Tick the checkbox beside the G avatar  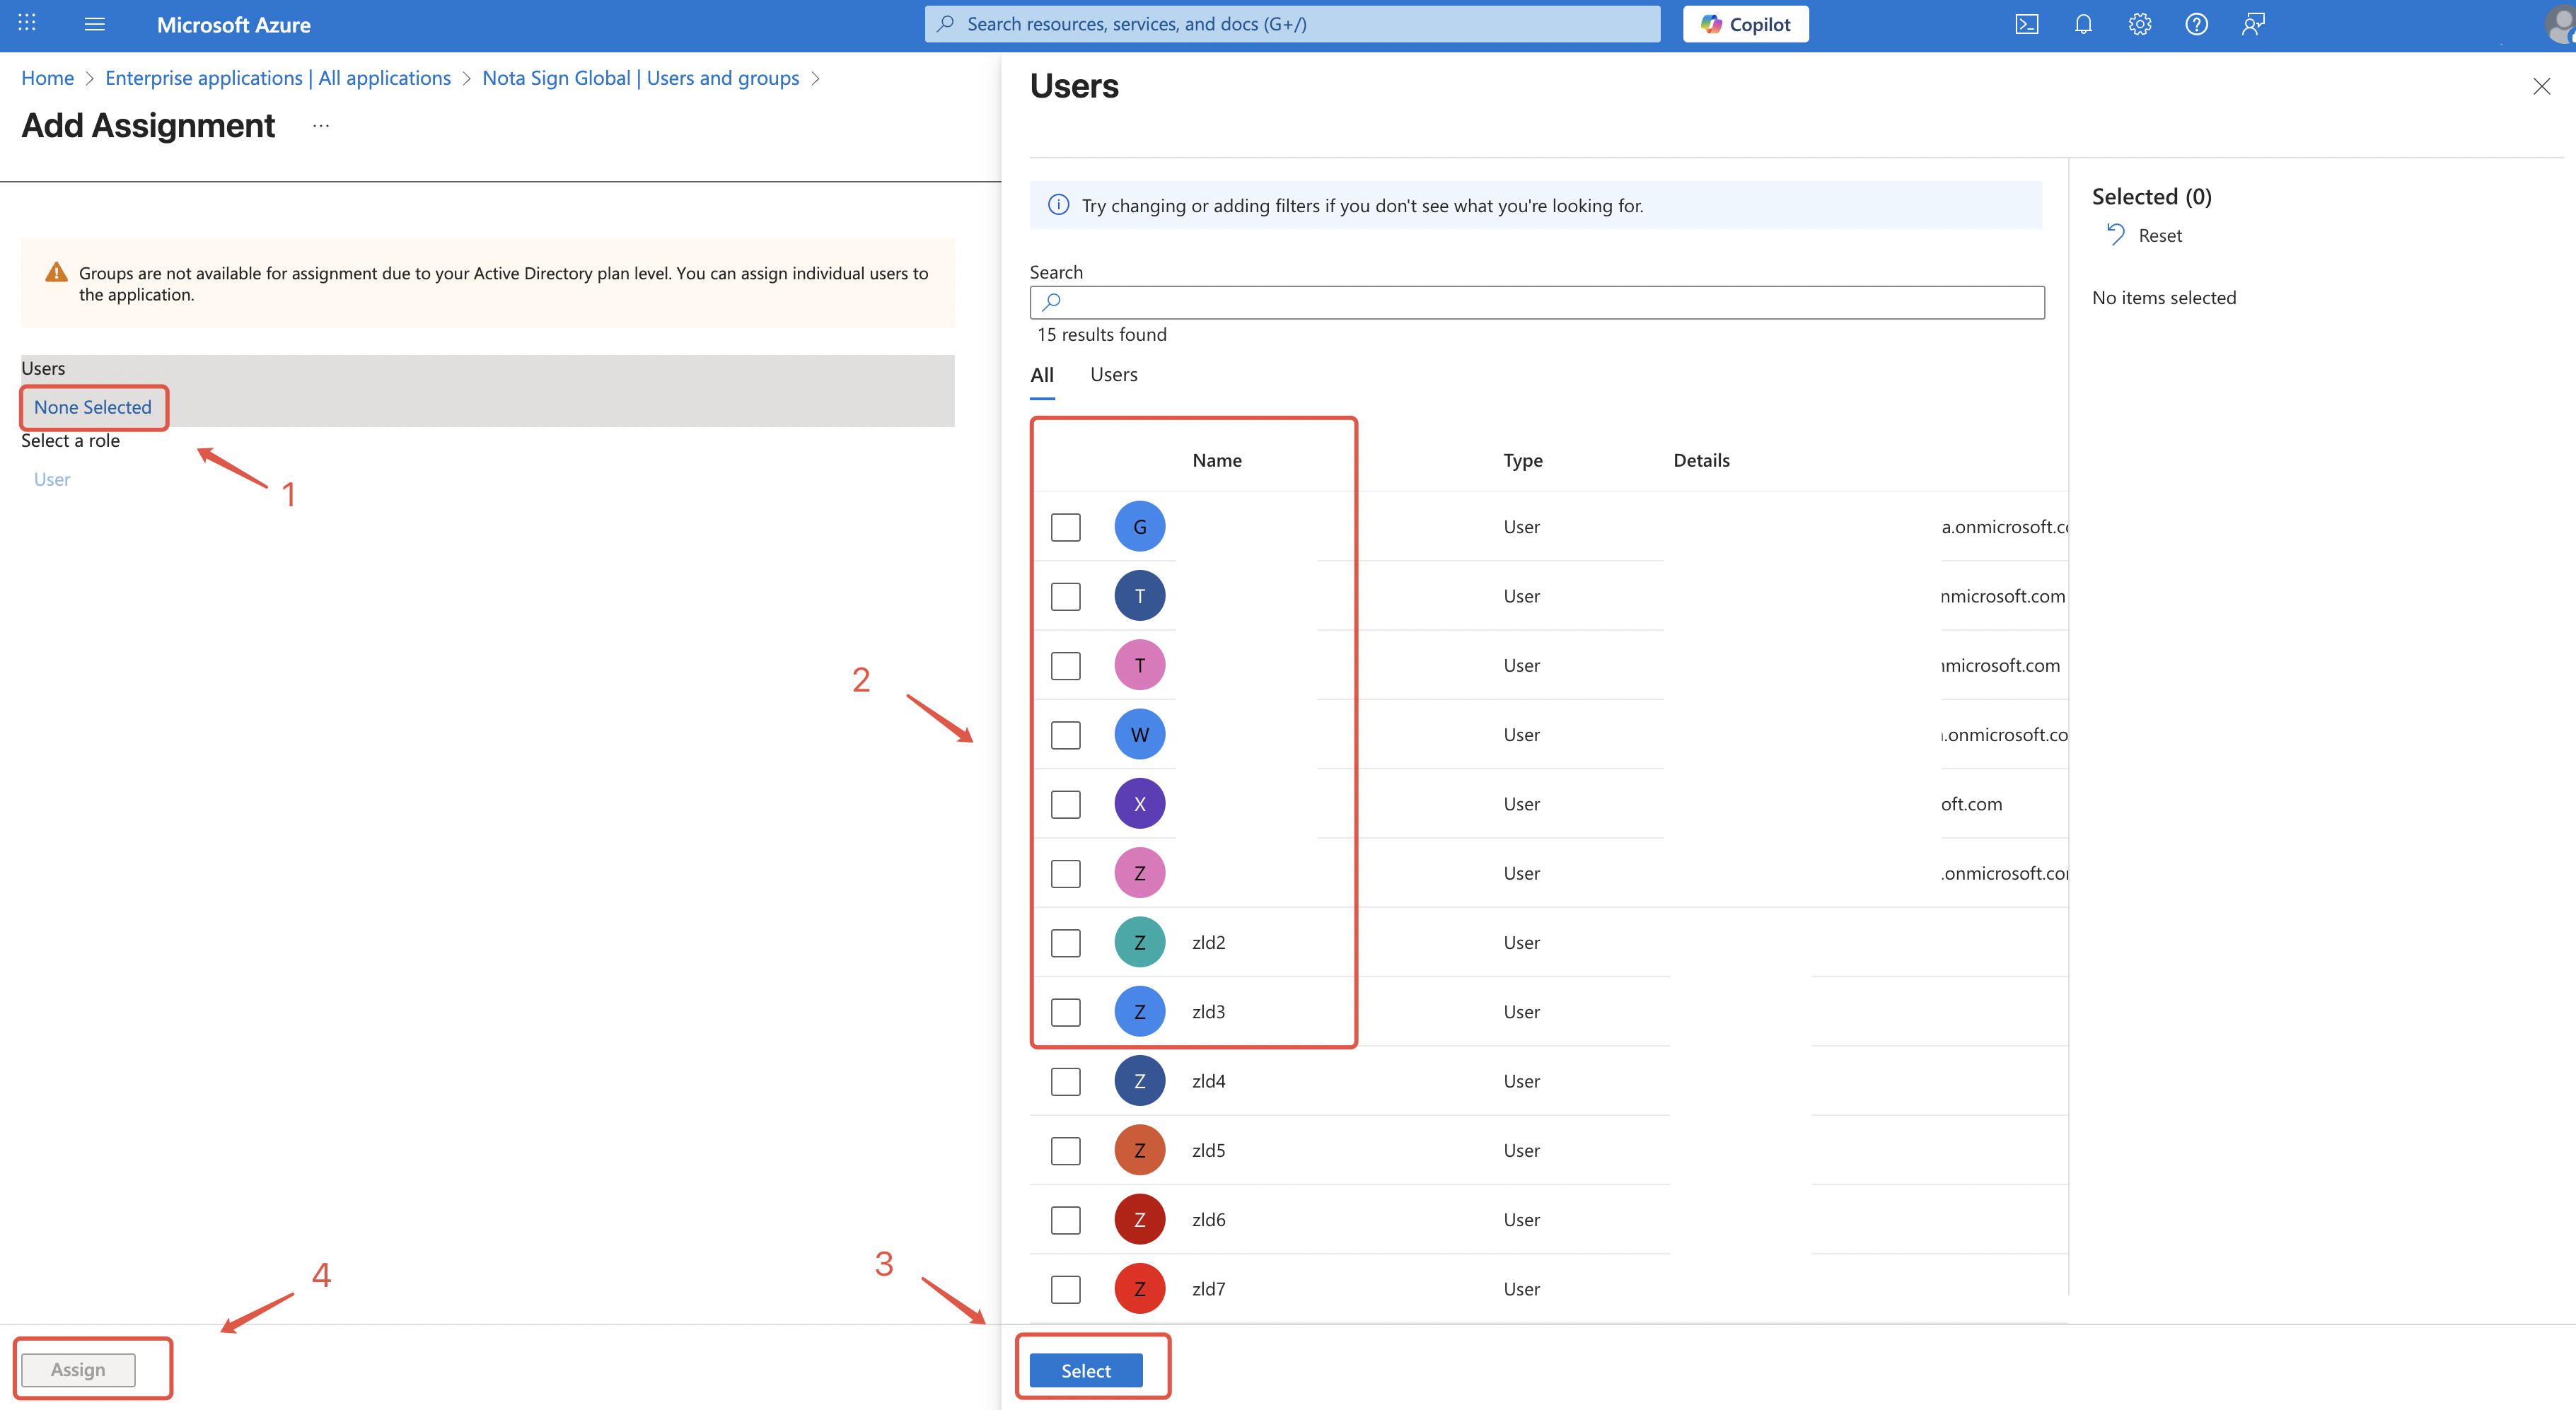coord(1065,527)
